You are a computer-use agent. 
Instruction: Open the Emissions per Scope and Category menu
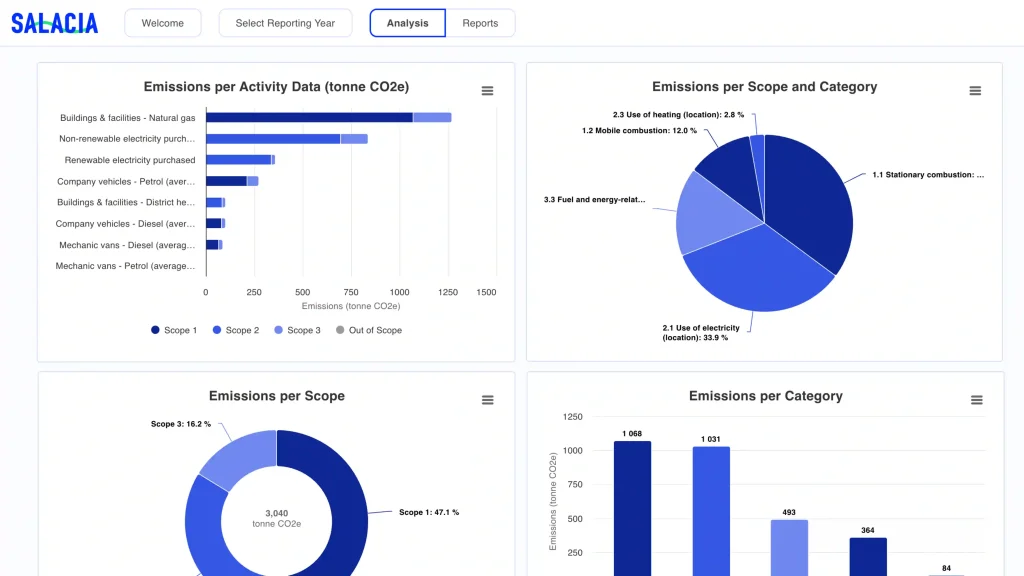[x=975, y=91]
